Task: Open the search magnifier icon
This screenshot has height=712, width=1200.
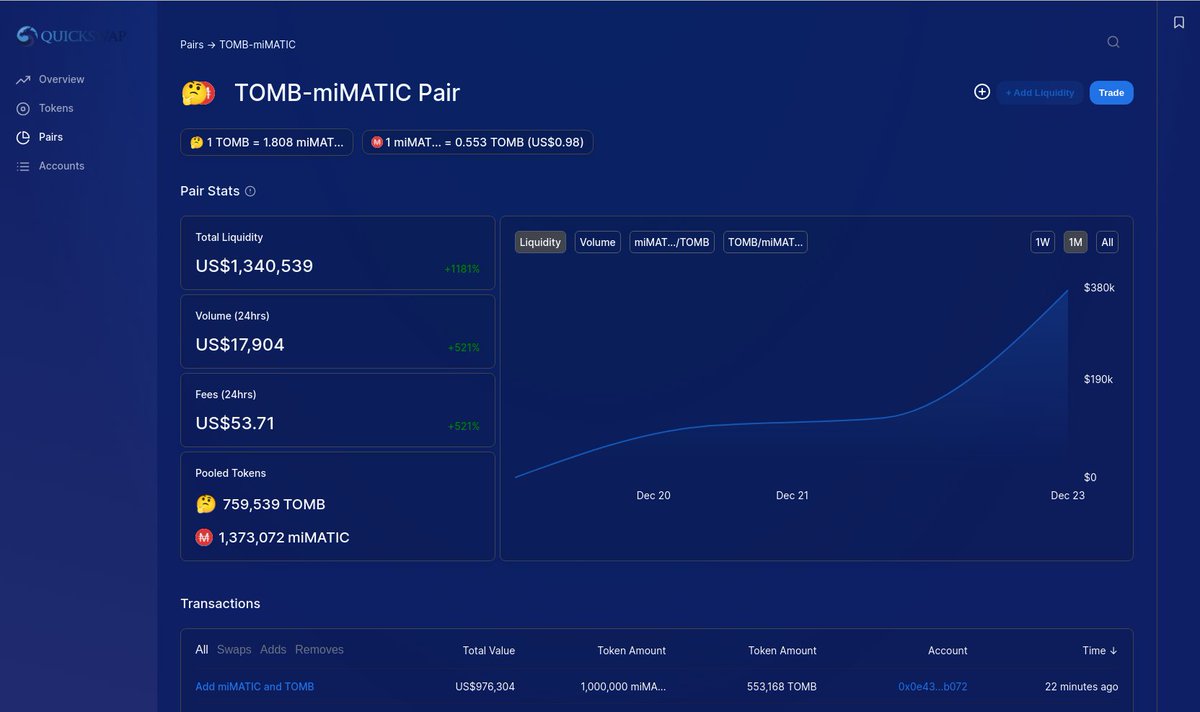Action: [1113, 42]
